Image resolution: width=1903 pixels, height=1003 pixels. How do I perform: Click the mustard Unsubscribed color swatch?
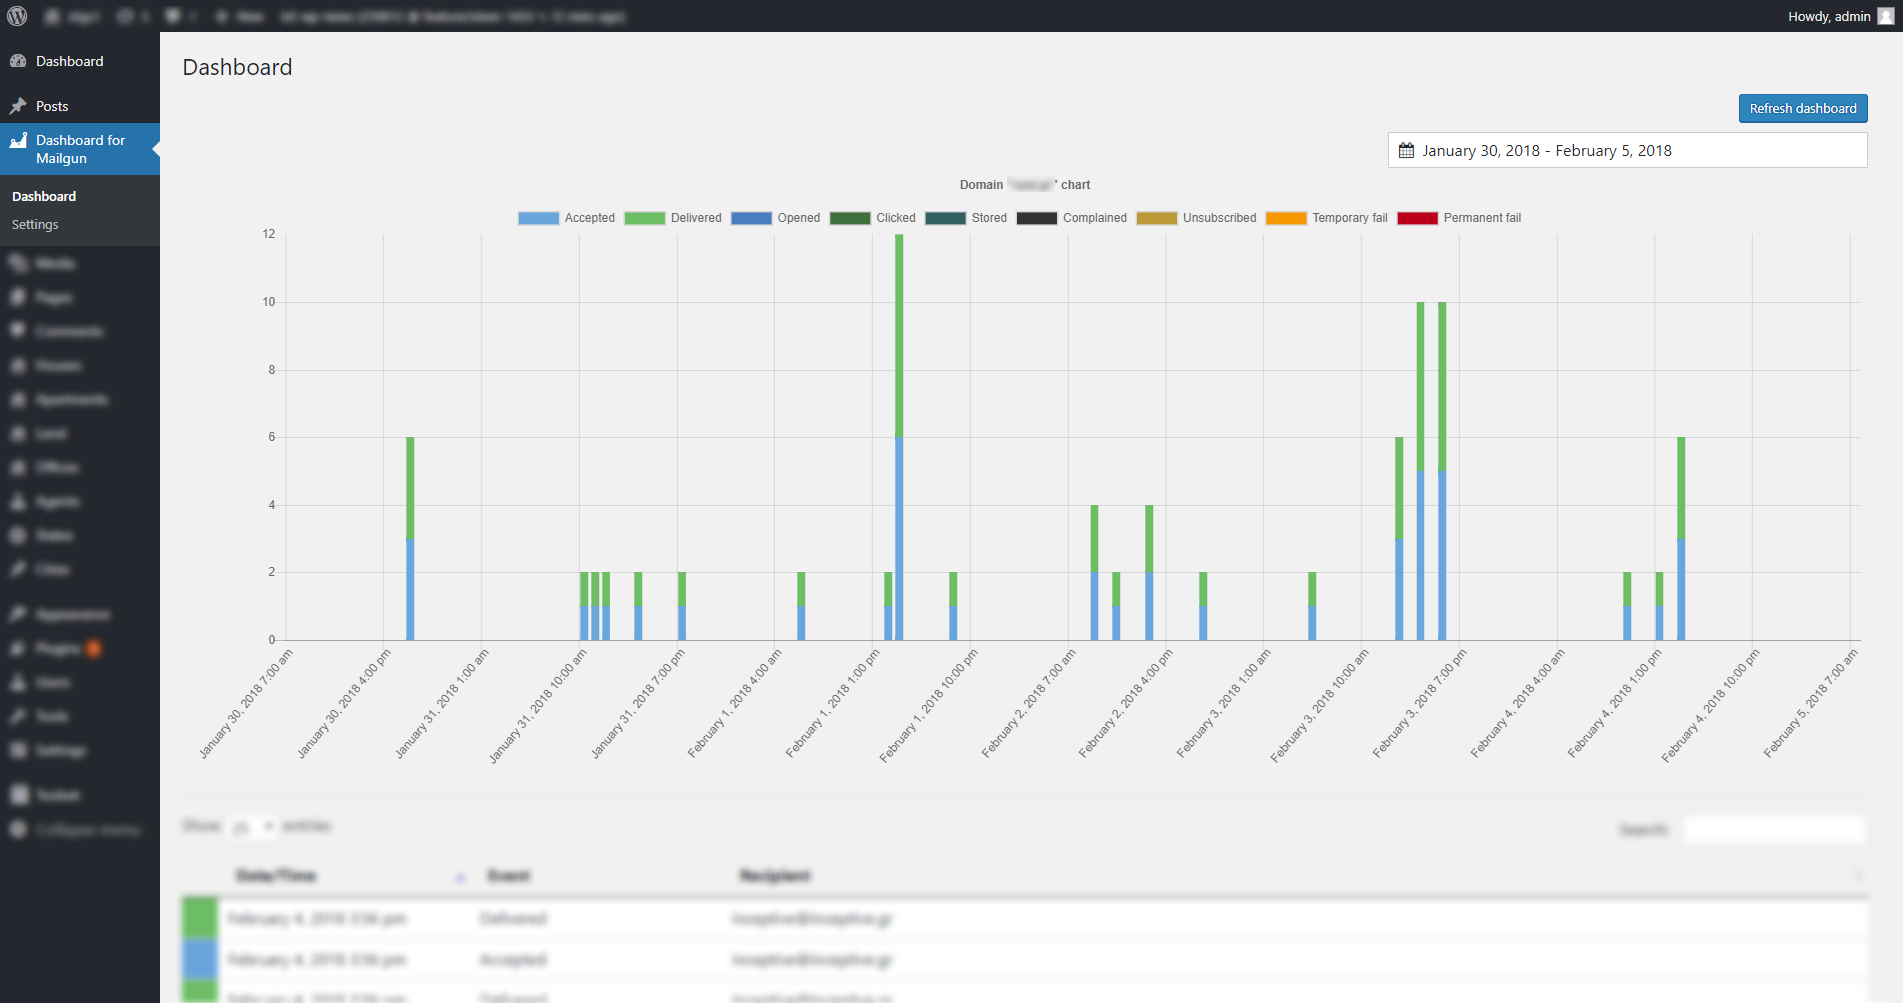coord(1156,218)
